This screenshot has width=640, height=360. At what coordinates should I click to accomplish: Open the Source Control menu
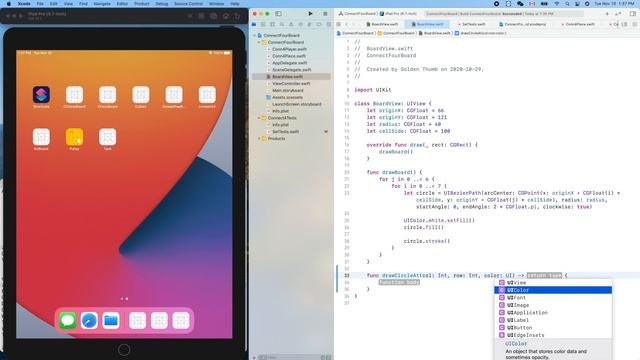click(188, 4)
